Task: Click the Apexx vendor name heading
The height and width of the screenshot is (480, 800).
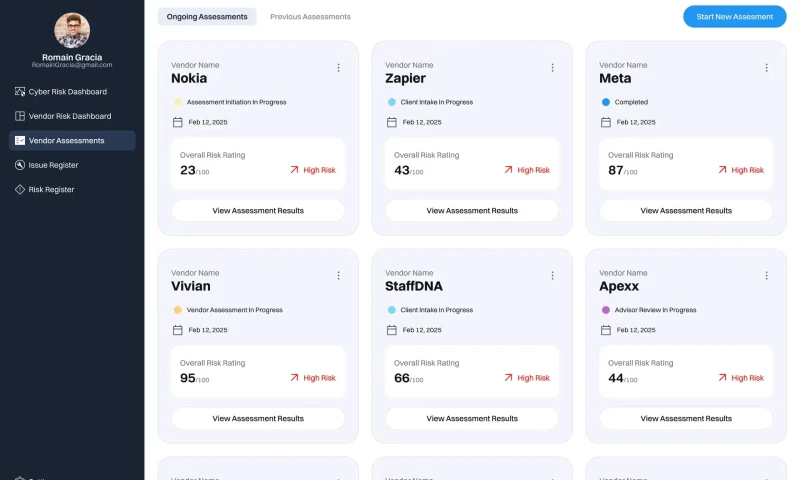Action: 619,287
